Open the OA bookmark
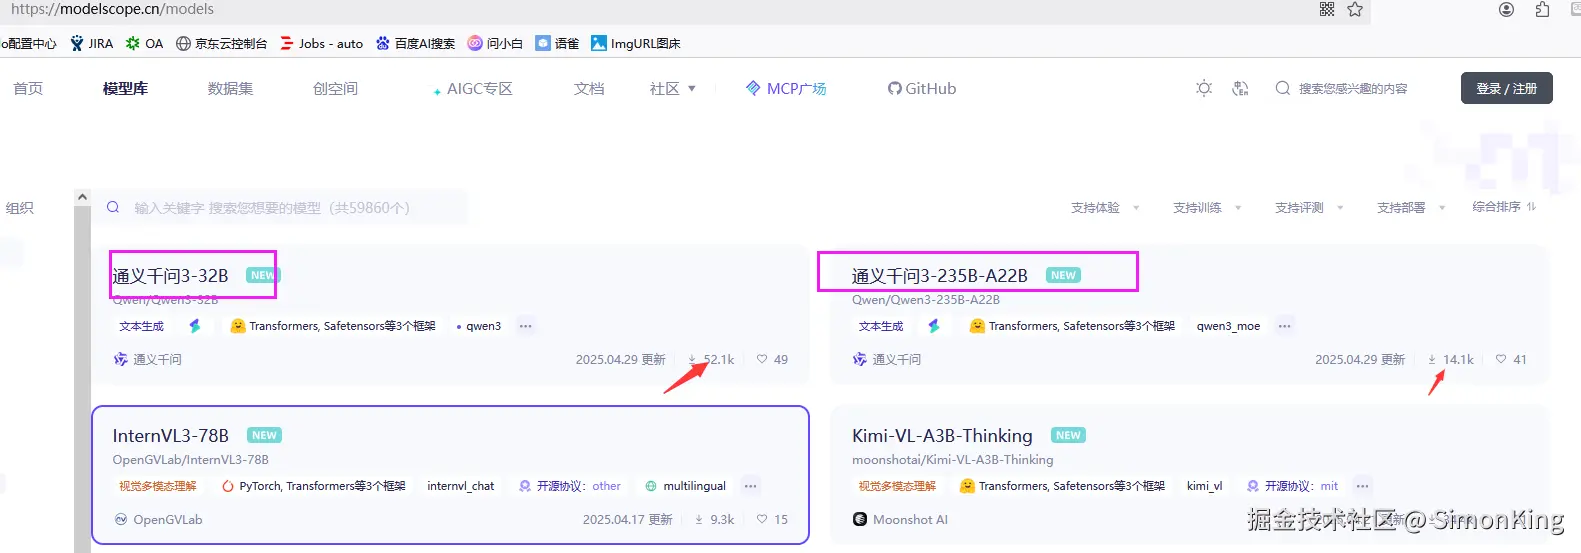Image resolution: width=1581 pixels, height=553 pixels. click(144, 43)
